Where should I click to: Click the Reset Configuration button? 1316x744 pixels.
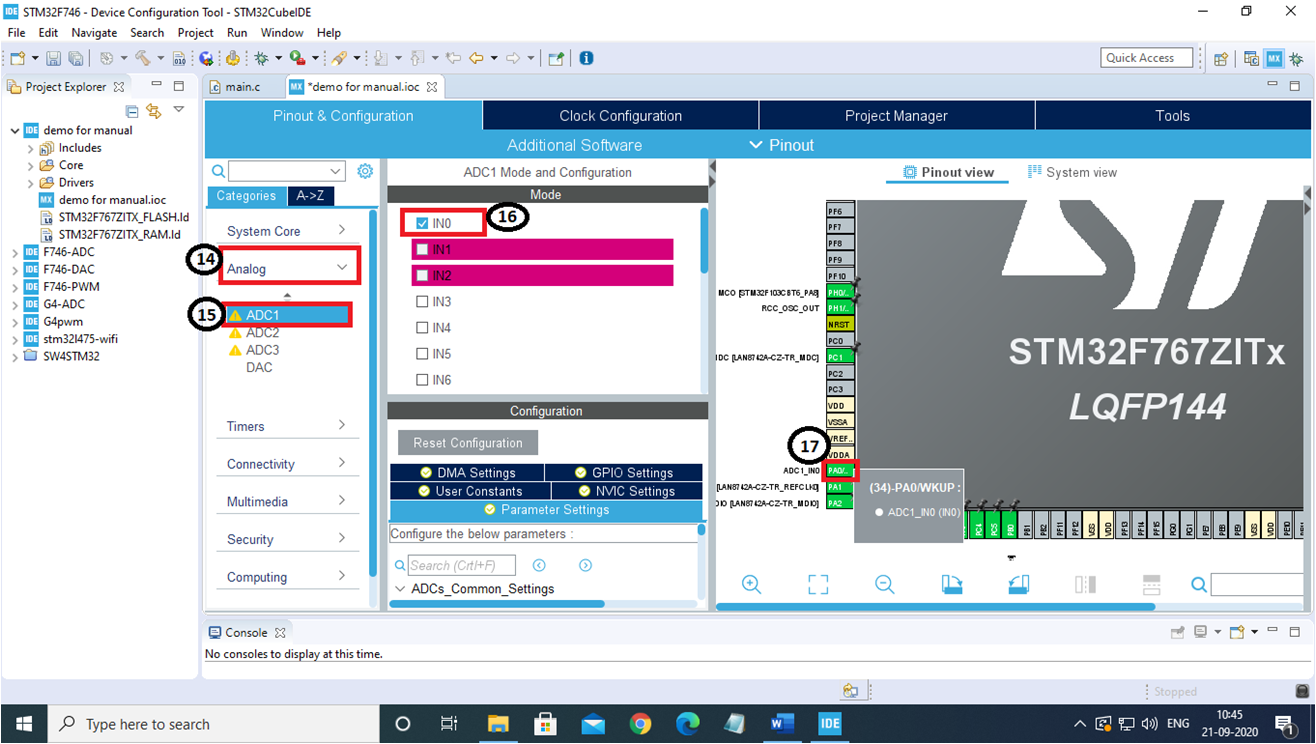tap(467, 442)
